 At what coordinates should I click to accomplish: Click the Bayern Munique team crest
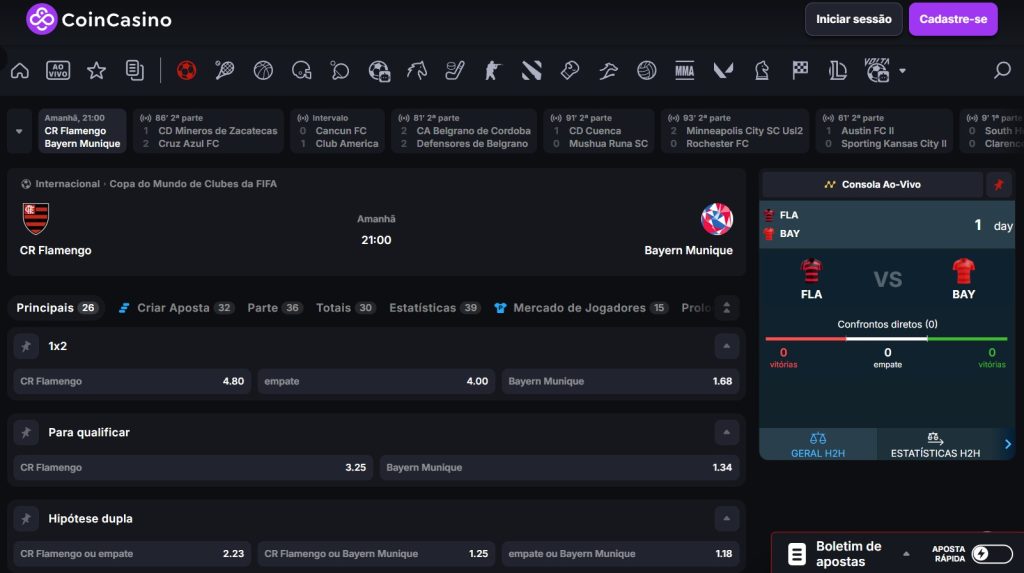click(716, 219)
